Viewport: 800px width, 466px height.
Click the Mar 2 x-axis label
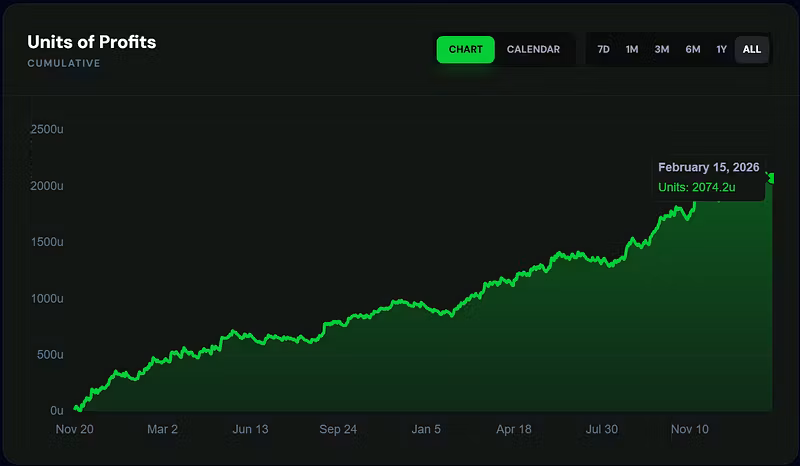[162, 429]
